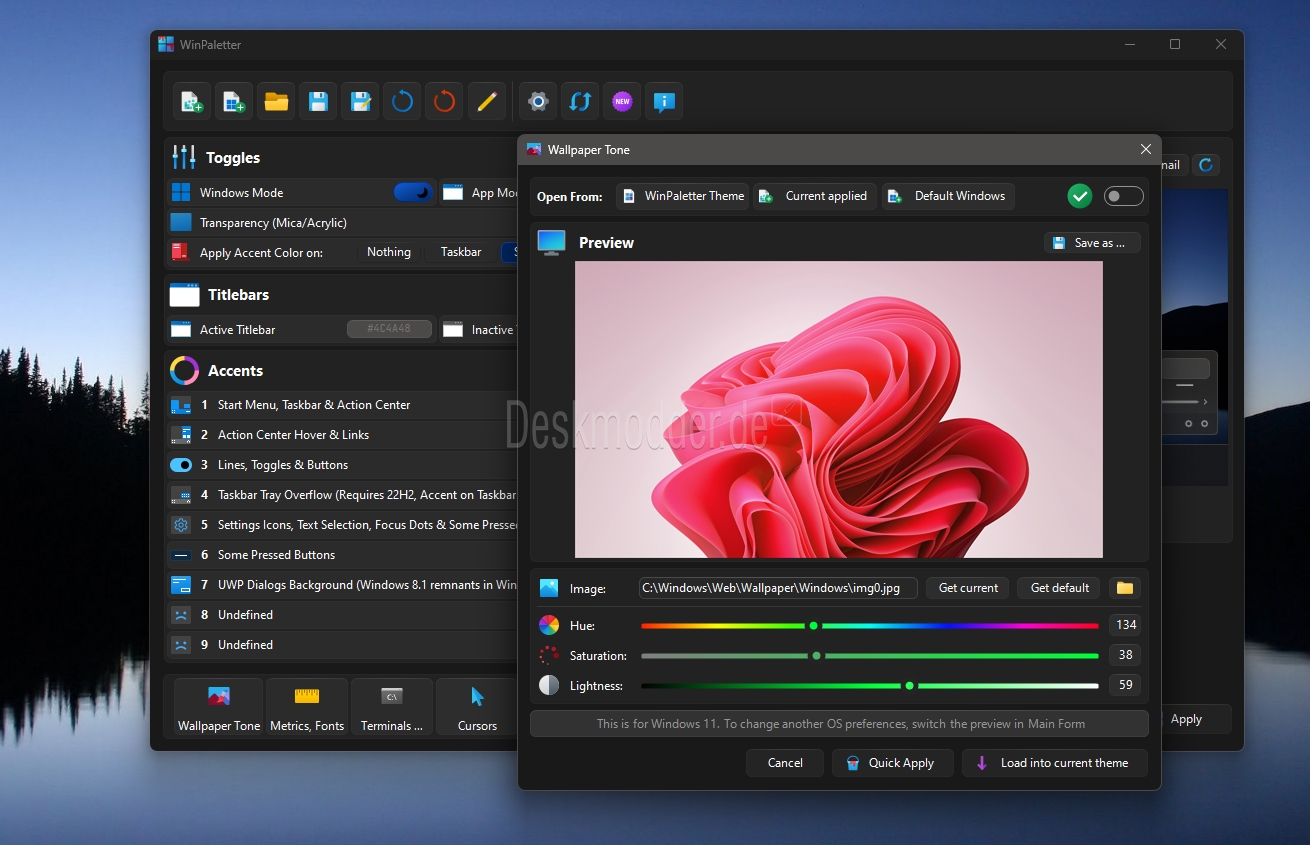Click the Lightness value box 59

1125,685
